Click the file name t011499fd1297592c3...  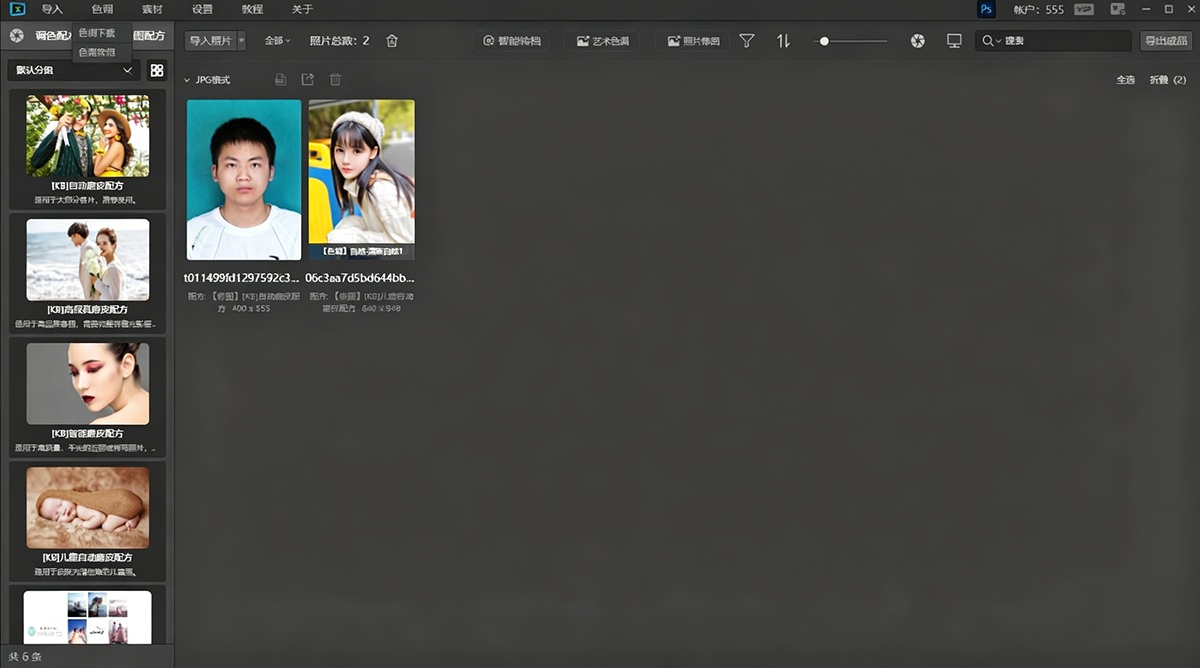242,278
